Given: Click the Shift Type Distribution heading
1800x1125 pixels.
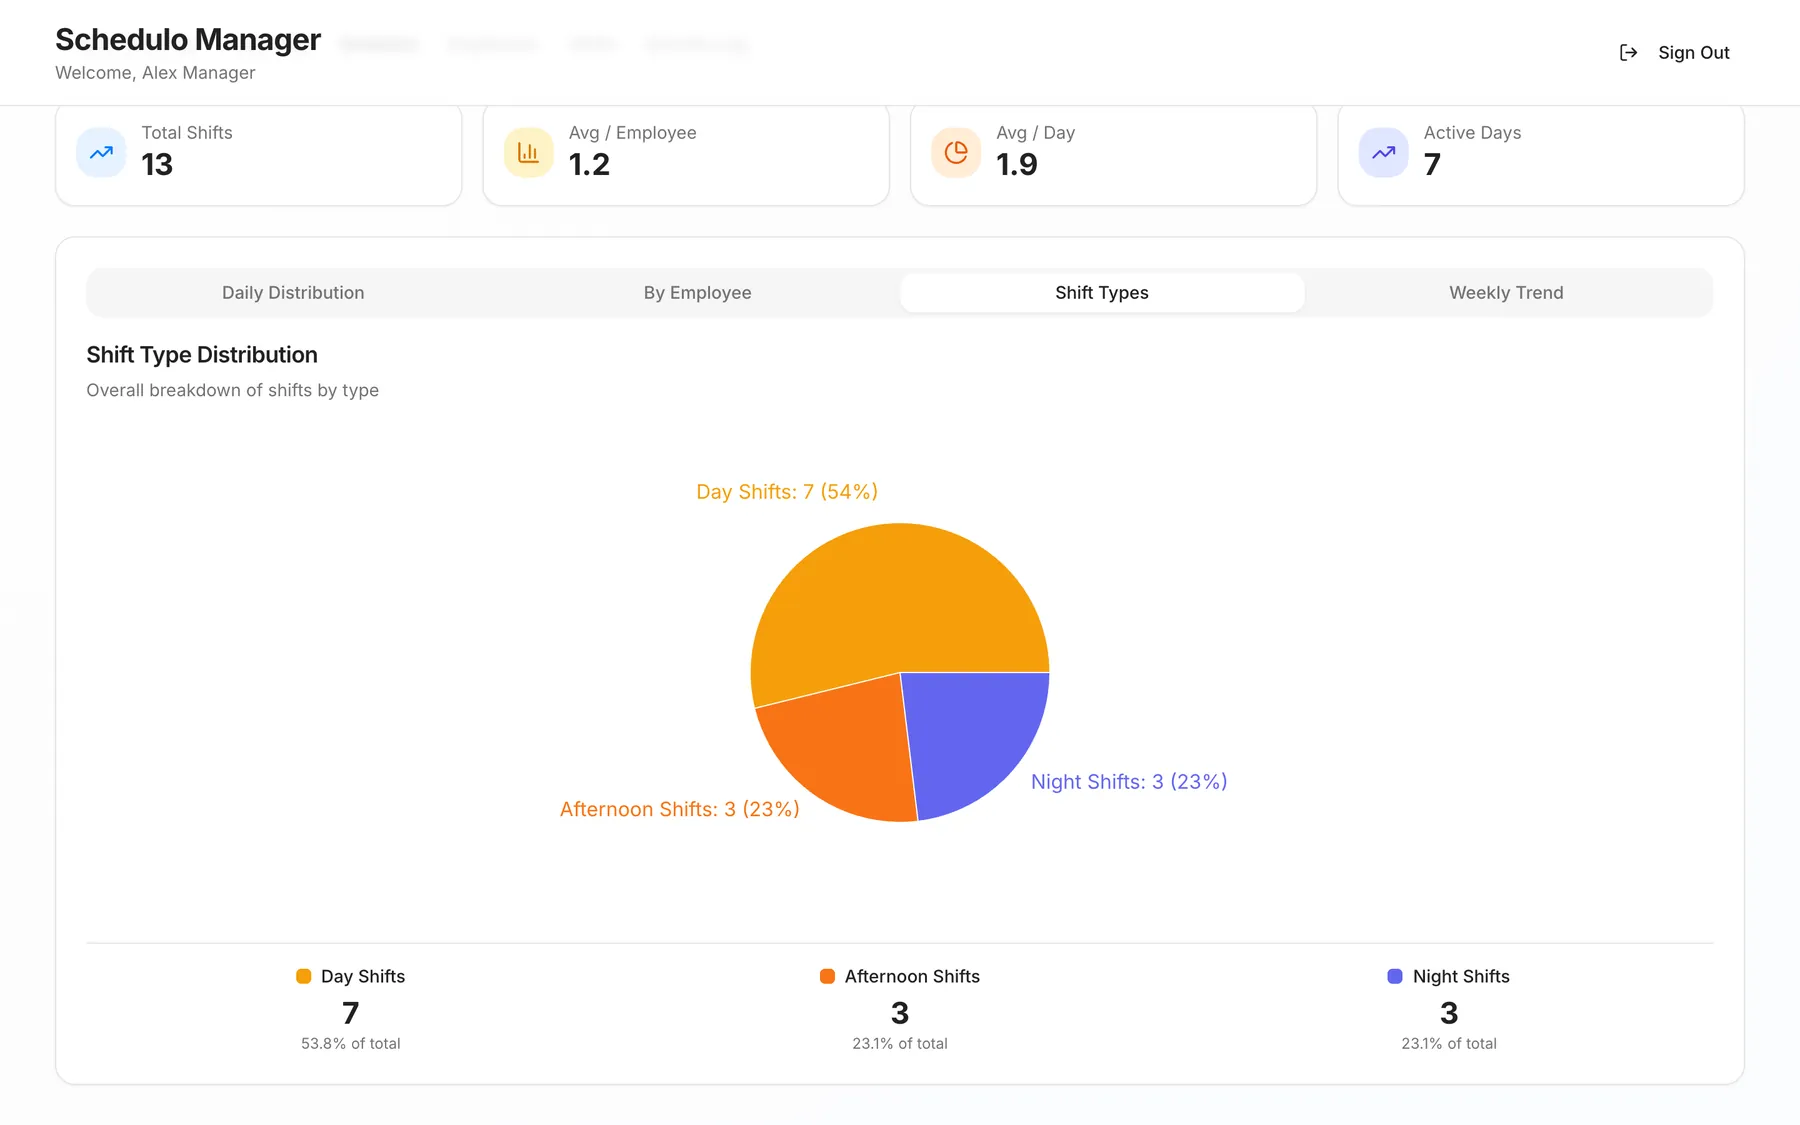Looking at the screenshot, I should tap(202, 354).
